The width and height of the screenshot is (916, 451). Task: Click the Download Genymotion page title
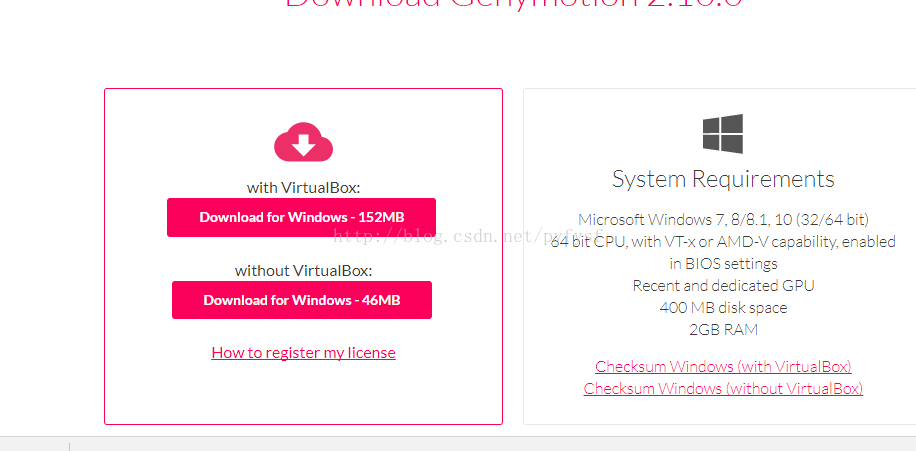click(514, 5)
